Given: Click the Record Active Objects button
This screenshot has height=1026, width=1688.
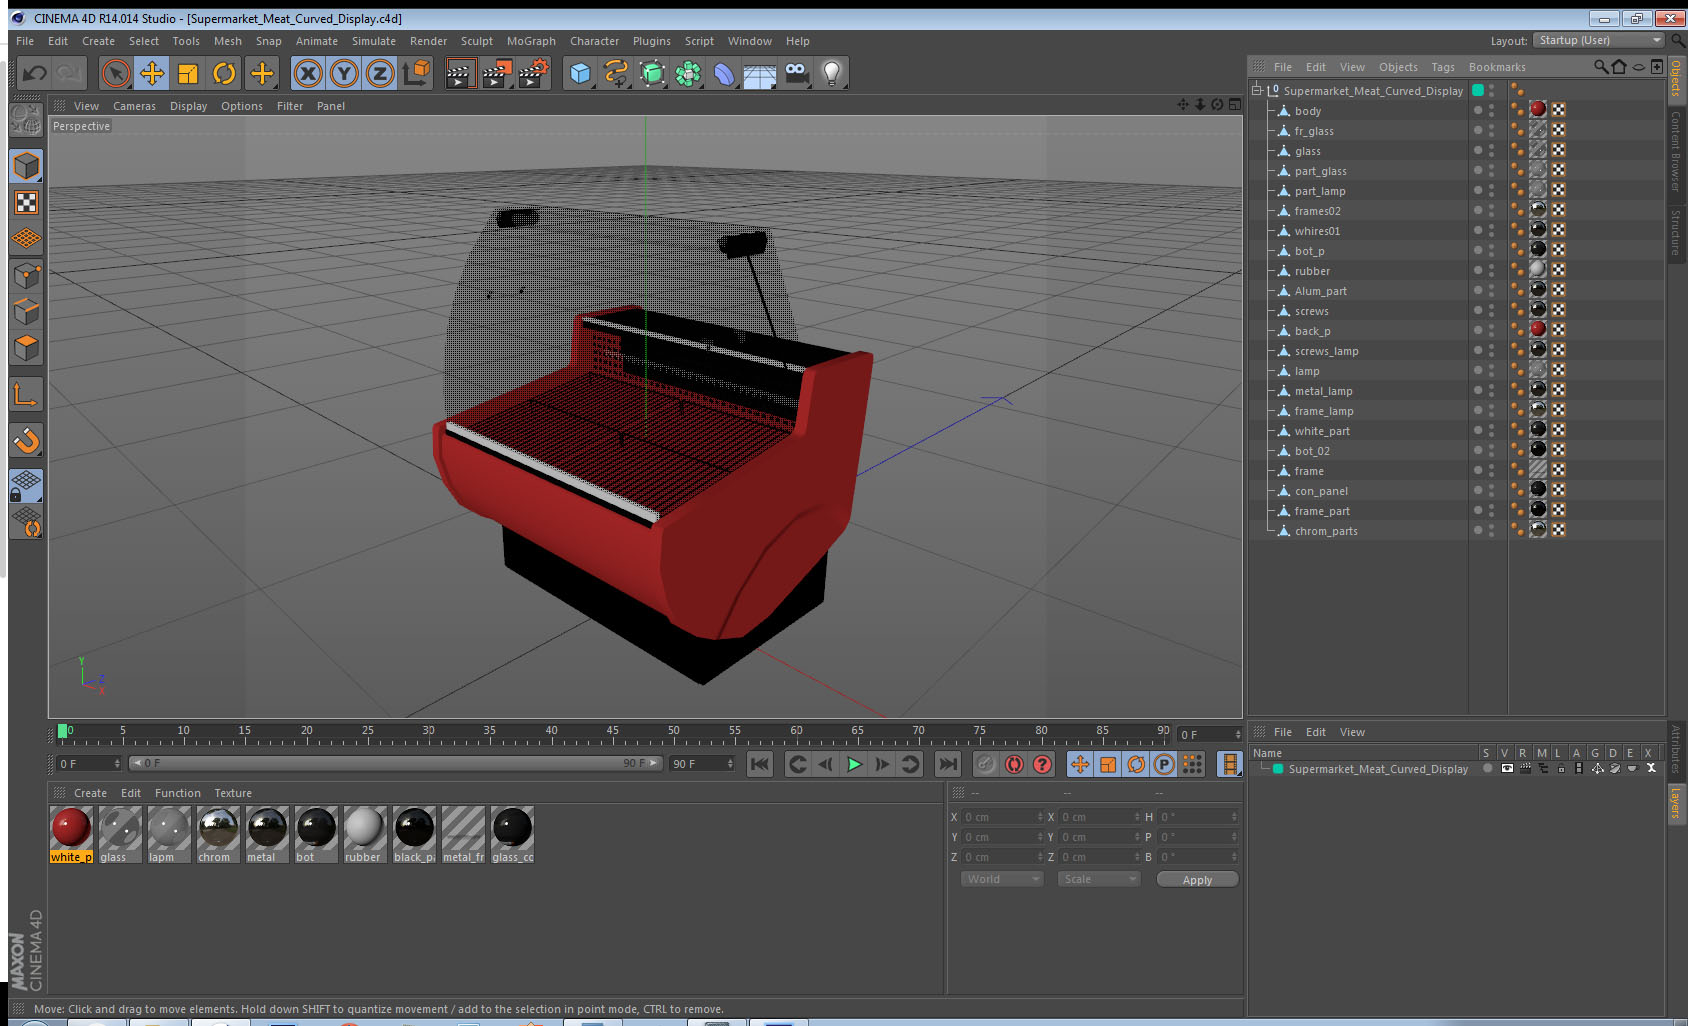Looking at the screenshot, I should pyautogui.click(x=986, y=764).
